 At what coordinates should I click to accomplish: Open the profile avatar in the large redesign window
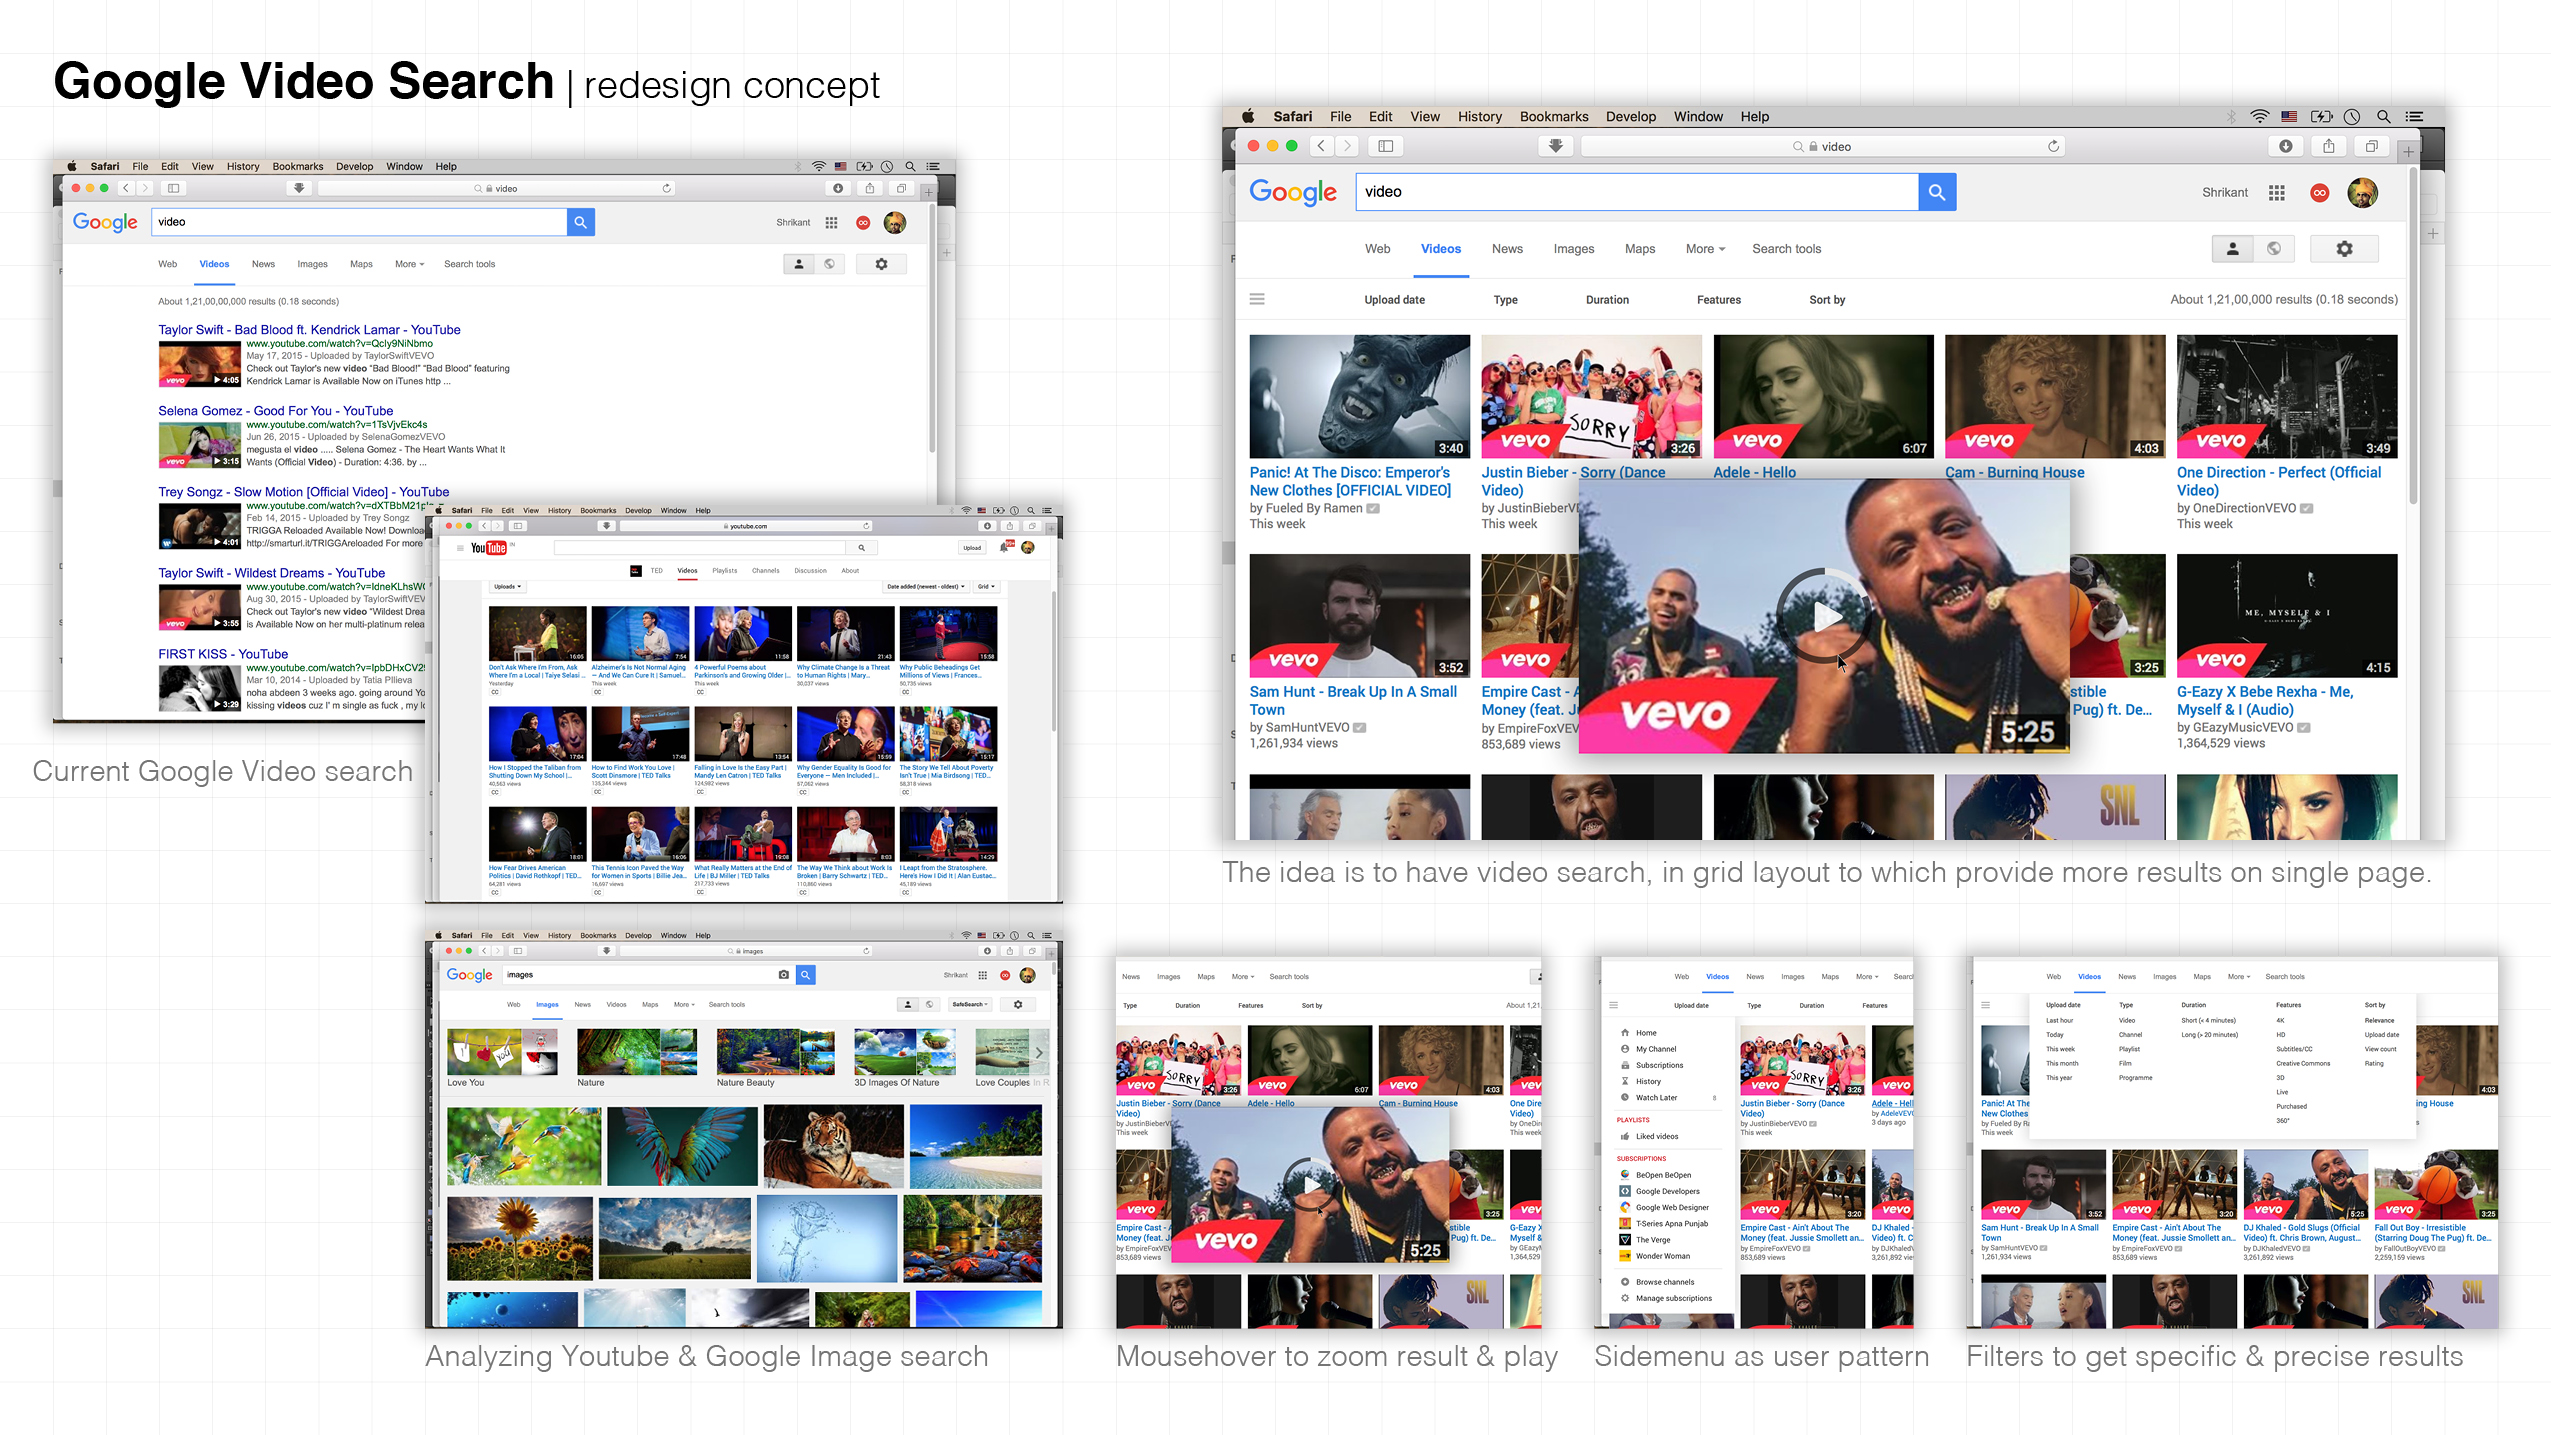[2363, 193]
